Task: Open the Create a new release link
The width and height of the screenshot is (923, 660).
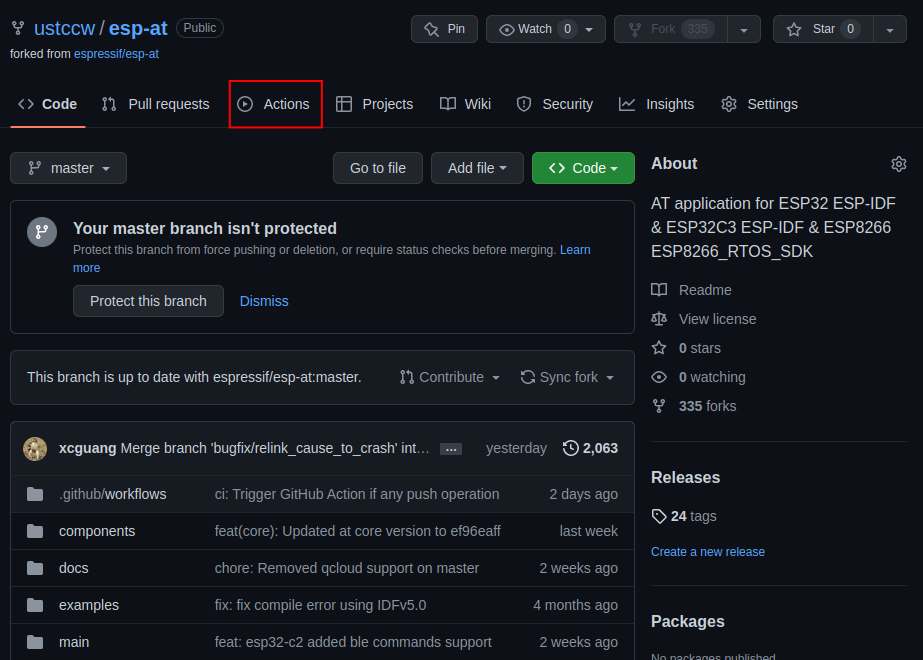Action: (708, 551)
